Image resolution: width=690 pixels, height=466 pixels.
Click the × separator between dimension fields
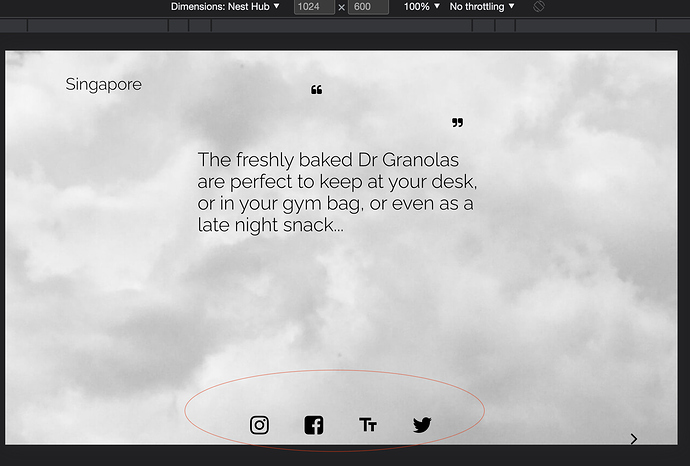341,7
